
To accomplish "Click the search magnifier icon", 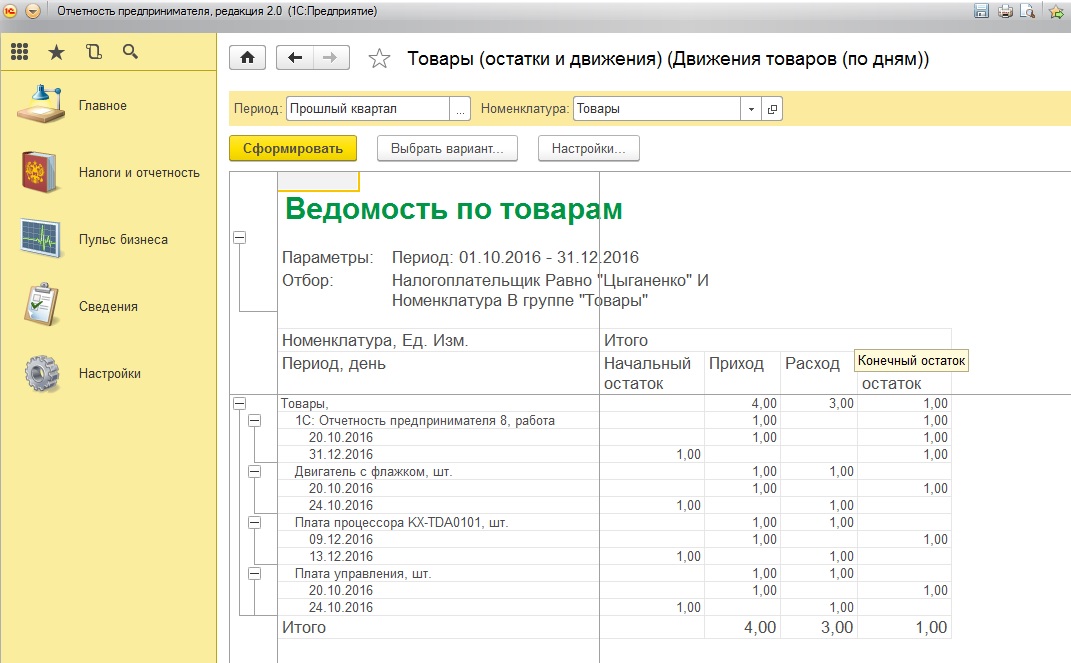I will tap(130, 52).
